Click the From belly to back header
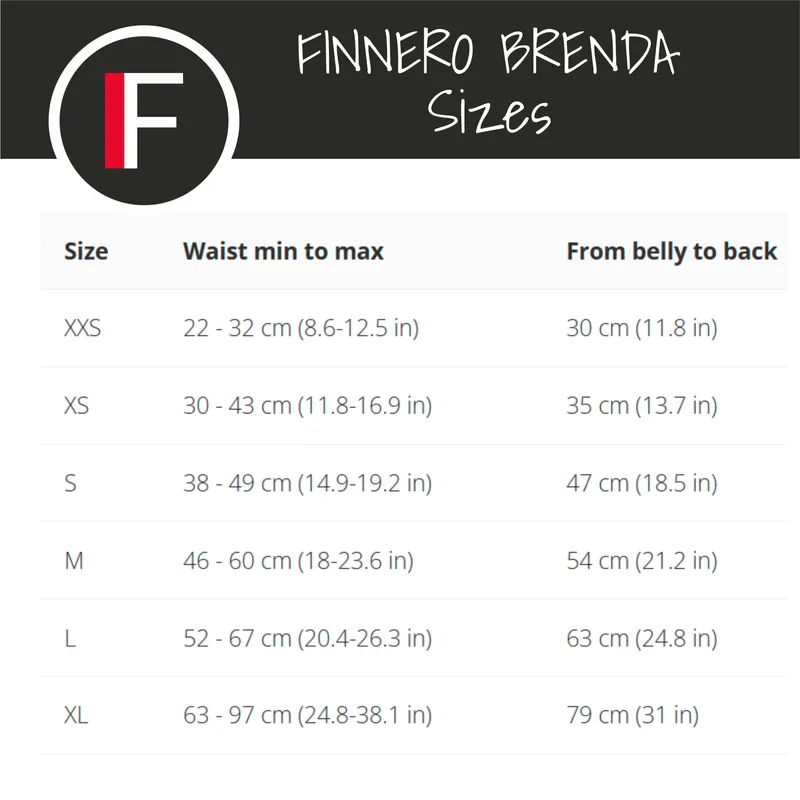Image resolution: width=800 pixels, height=800 pixels. [x=671, y=251]
